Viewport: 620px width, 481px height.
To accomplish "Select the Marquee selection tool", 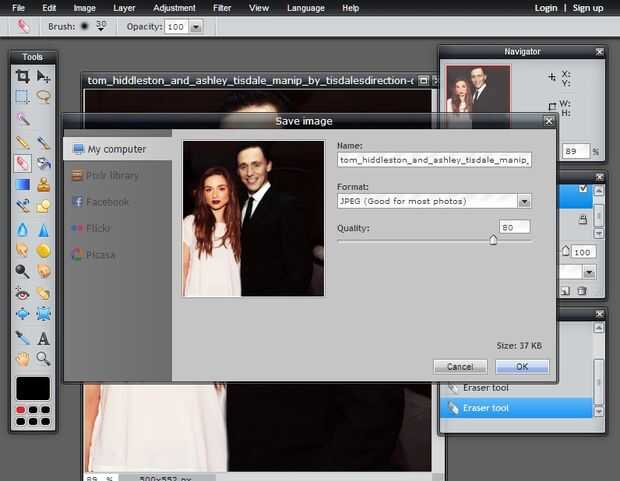I will 23,96.
